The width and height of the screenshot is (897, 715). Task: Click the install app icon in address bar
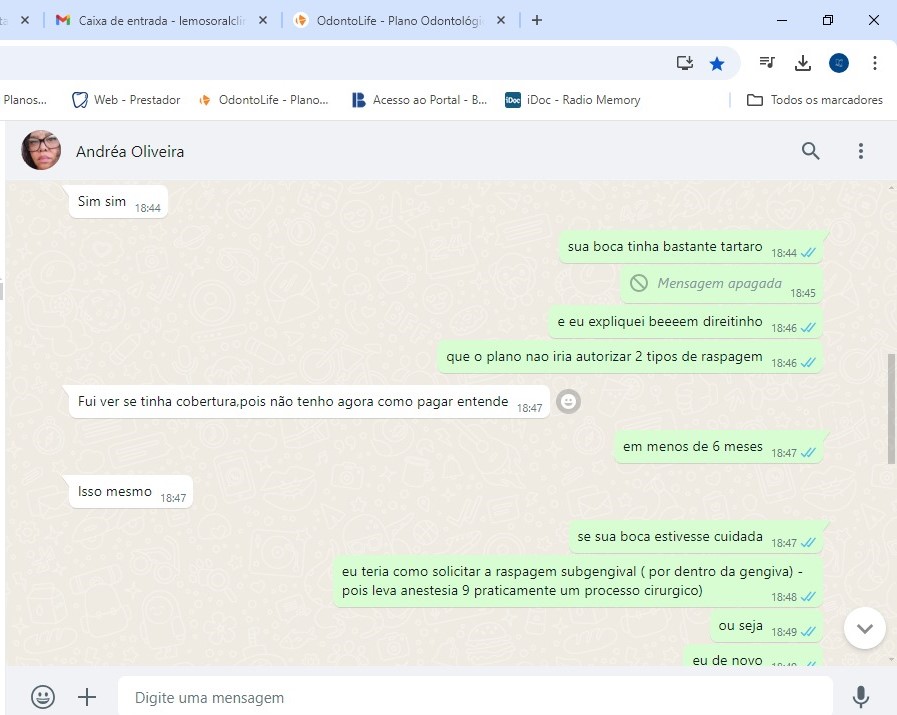point(685,63)
